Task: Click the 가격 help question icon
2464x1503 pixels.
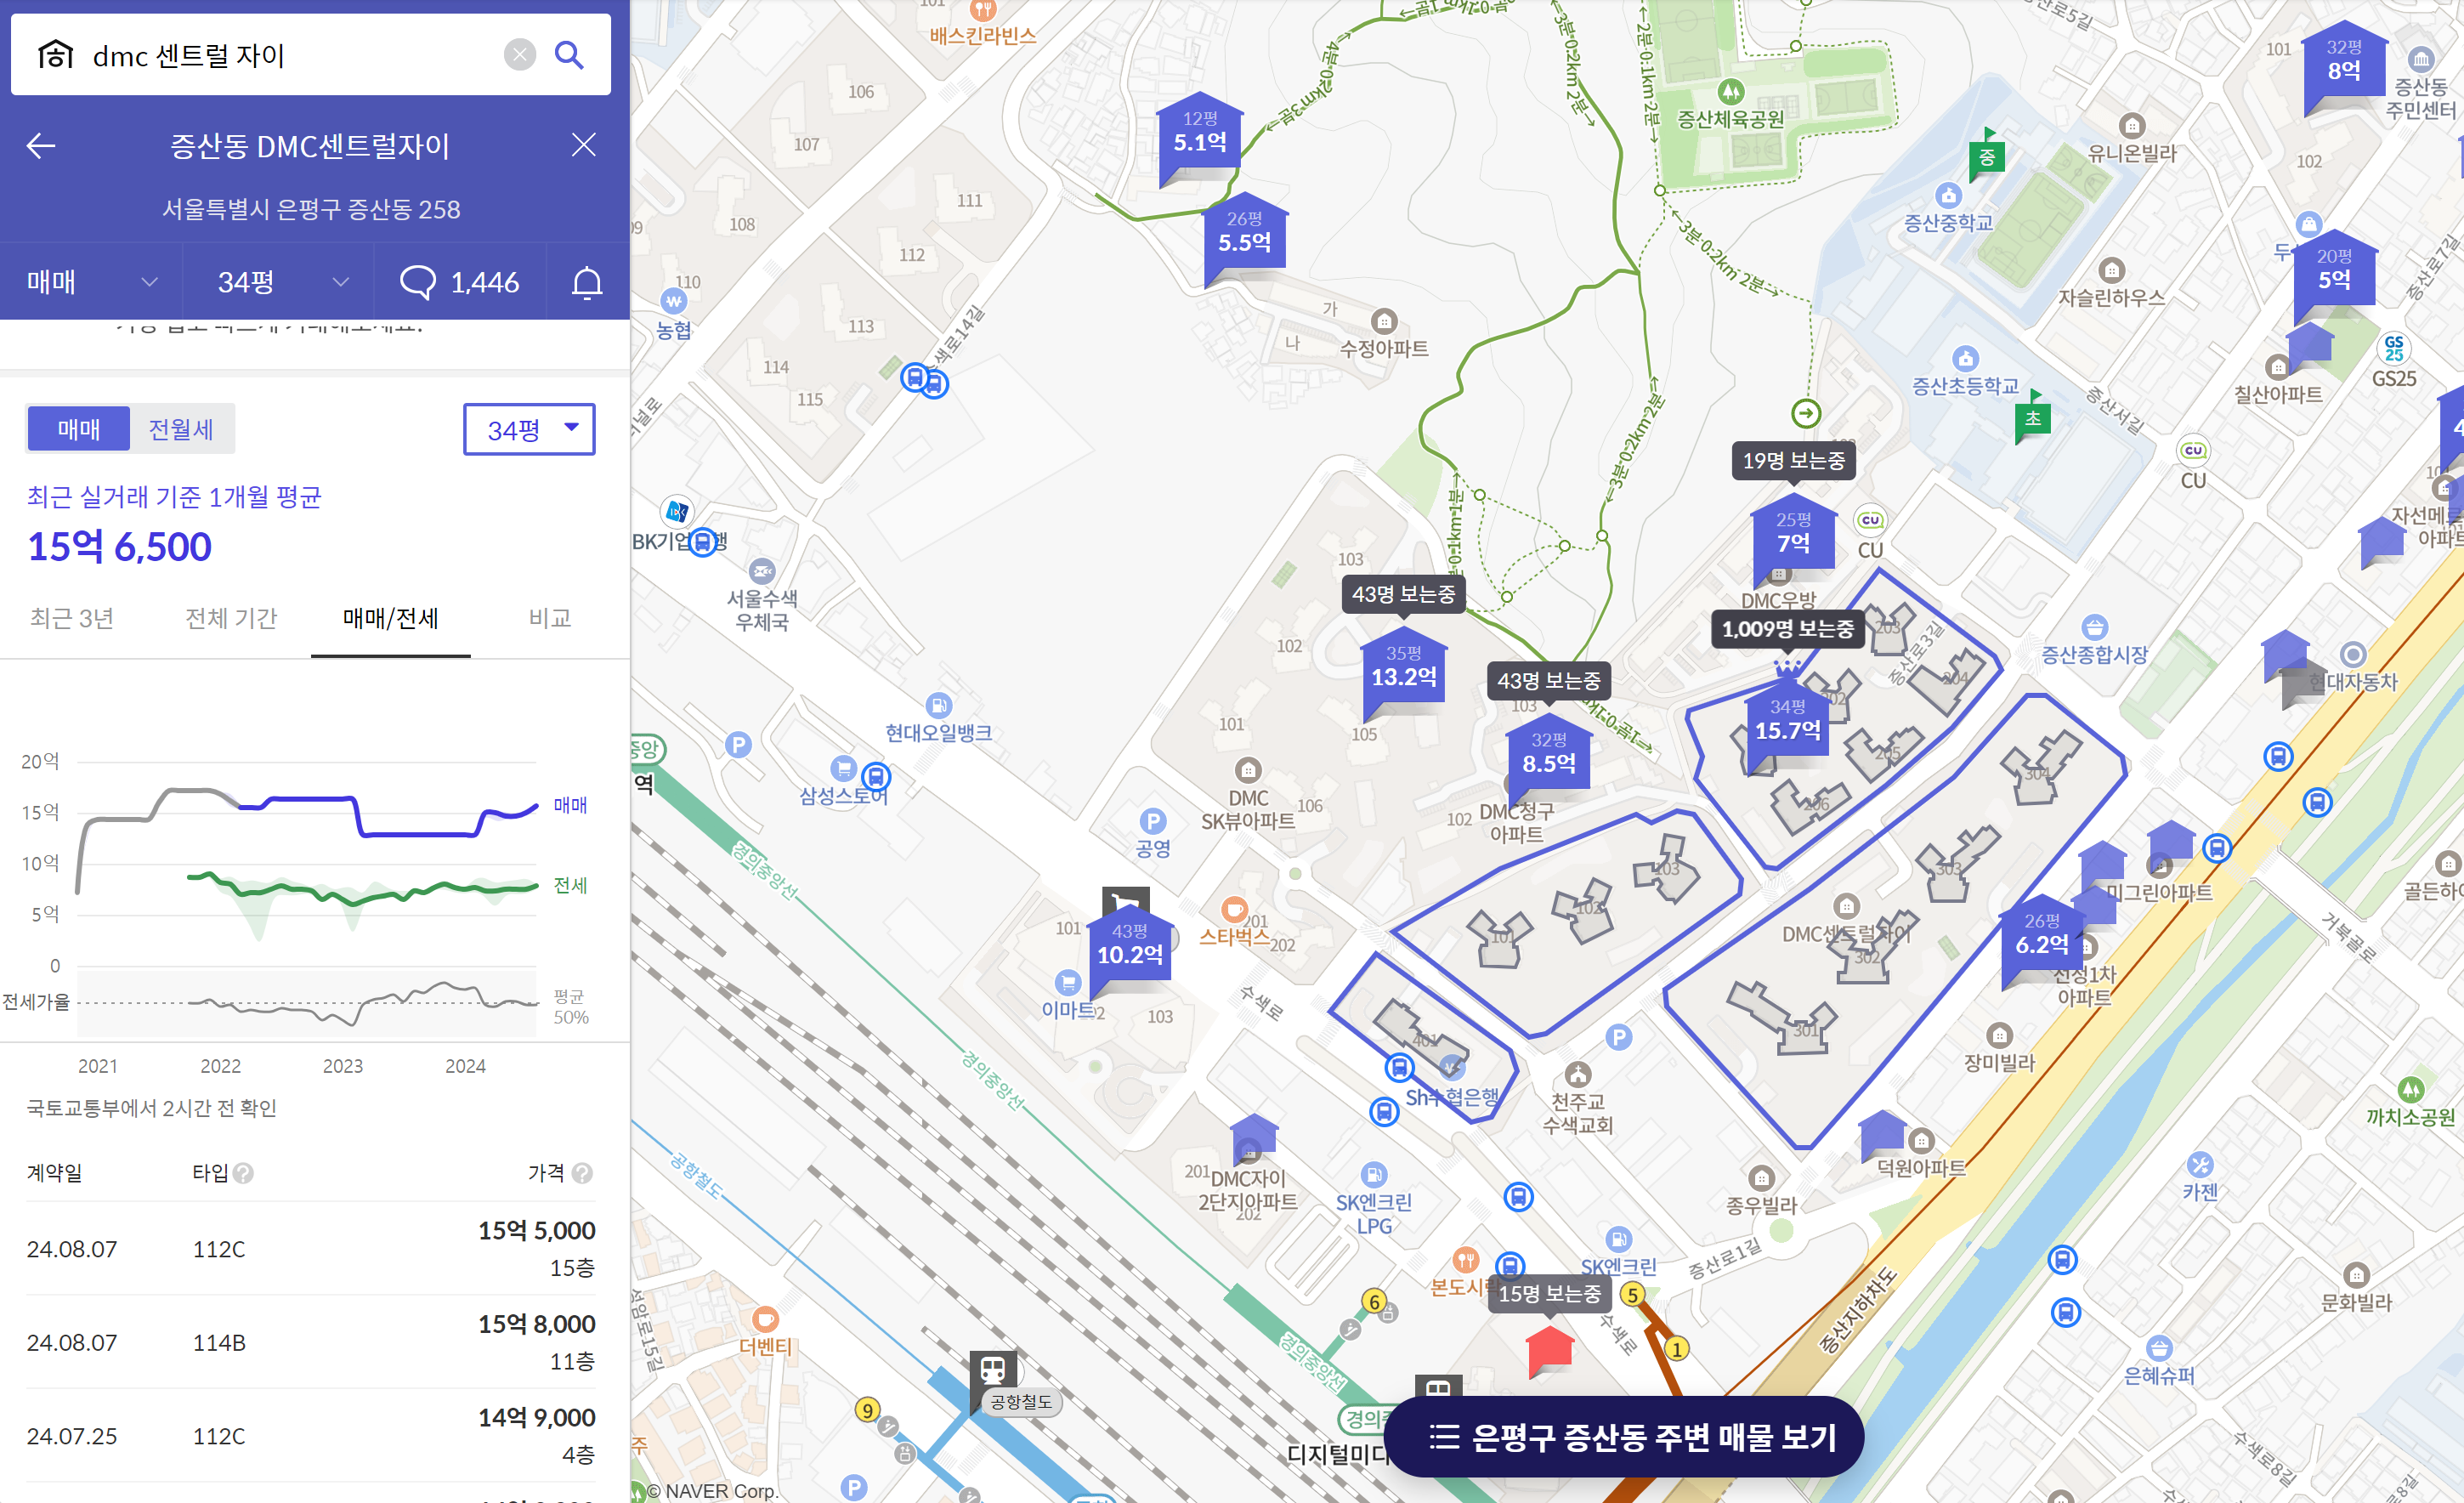Action: (583, 1173)
